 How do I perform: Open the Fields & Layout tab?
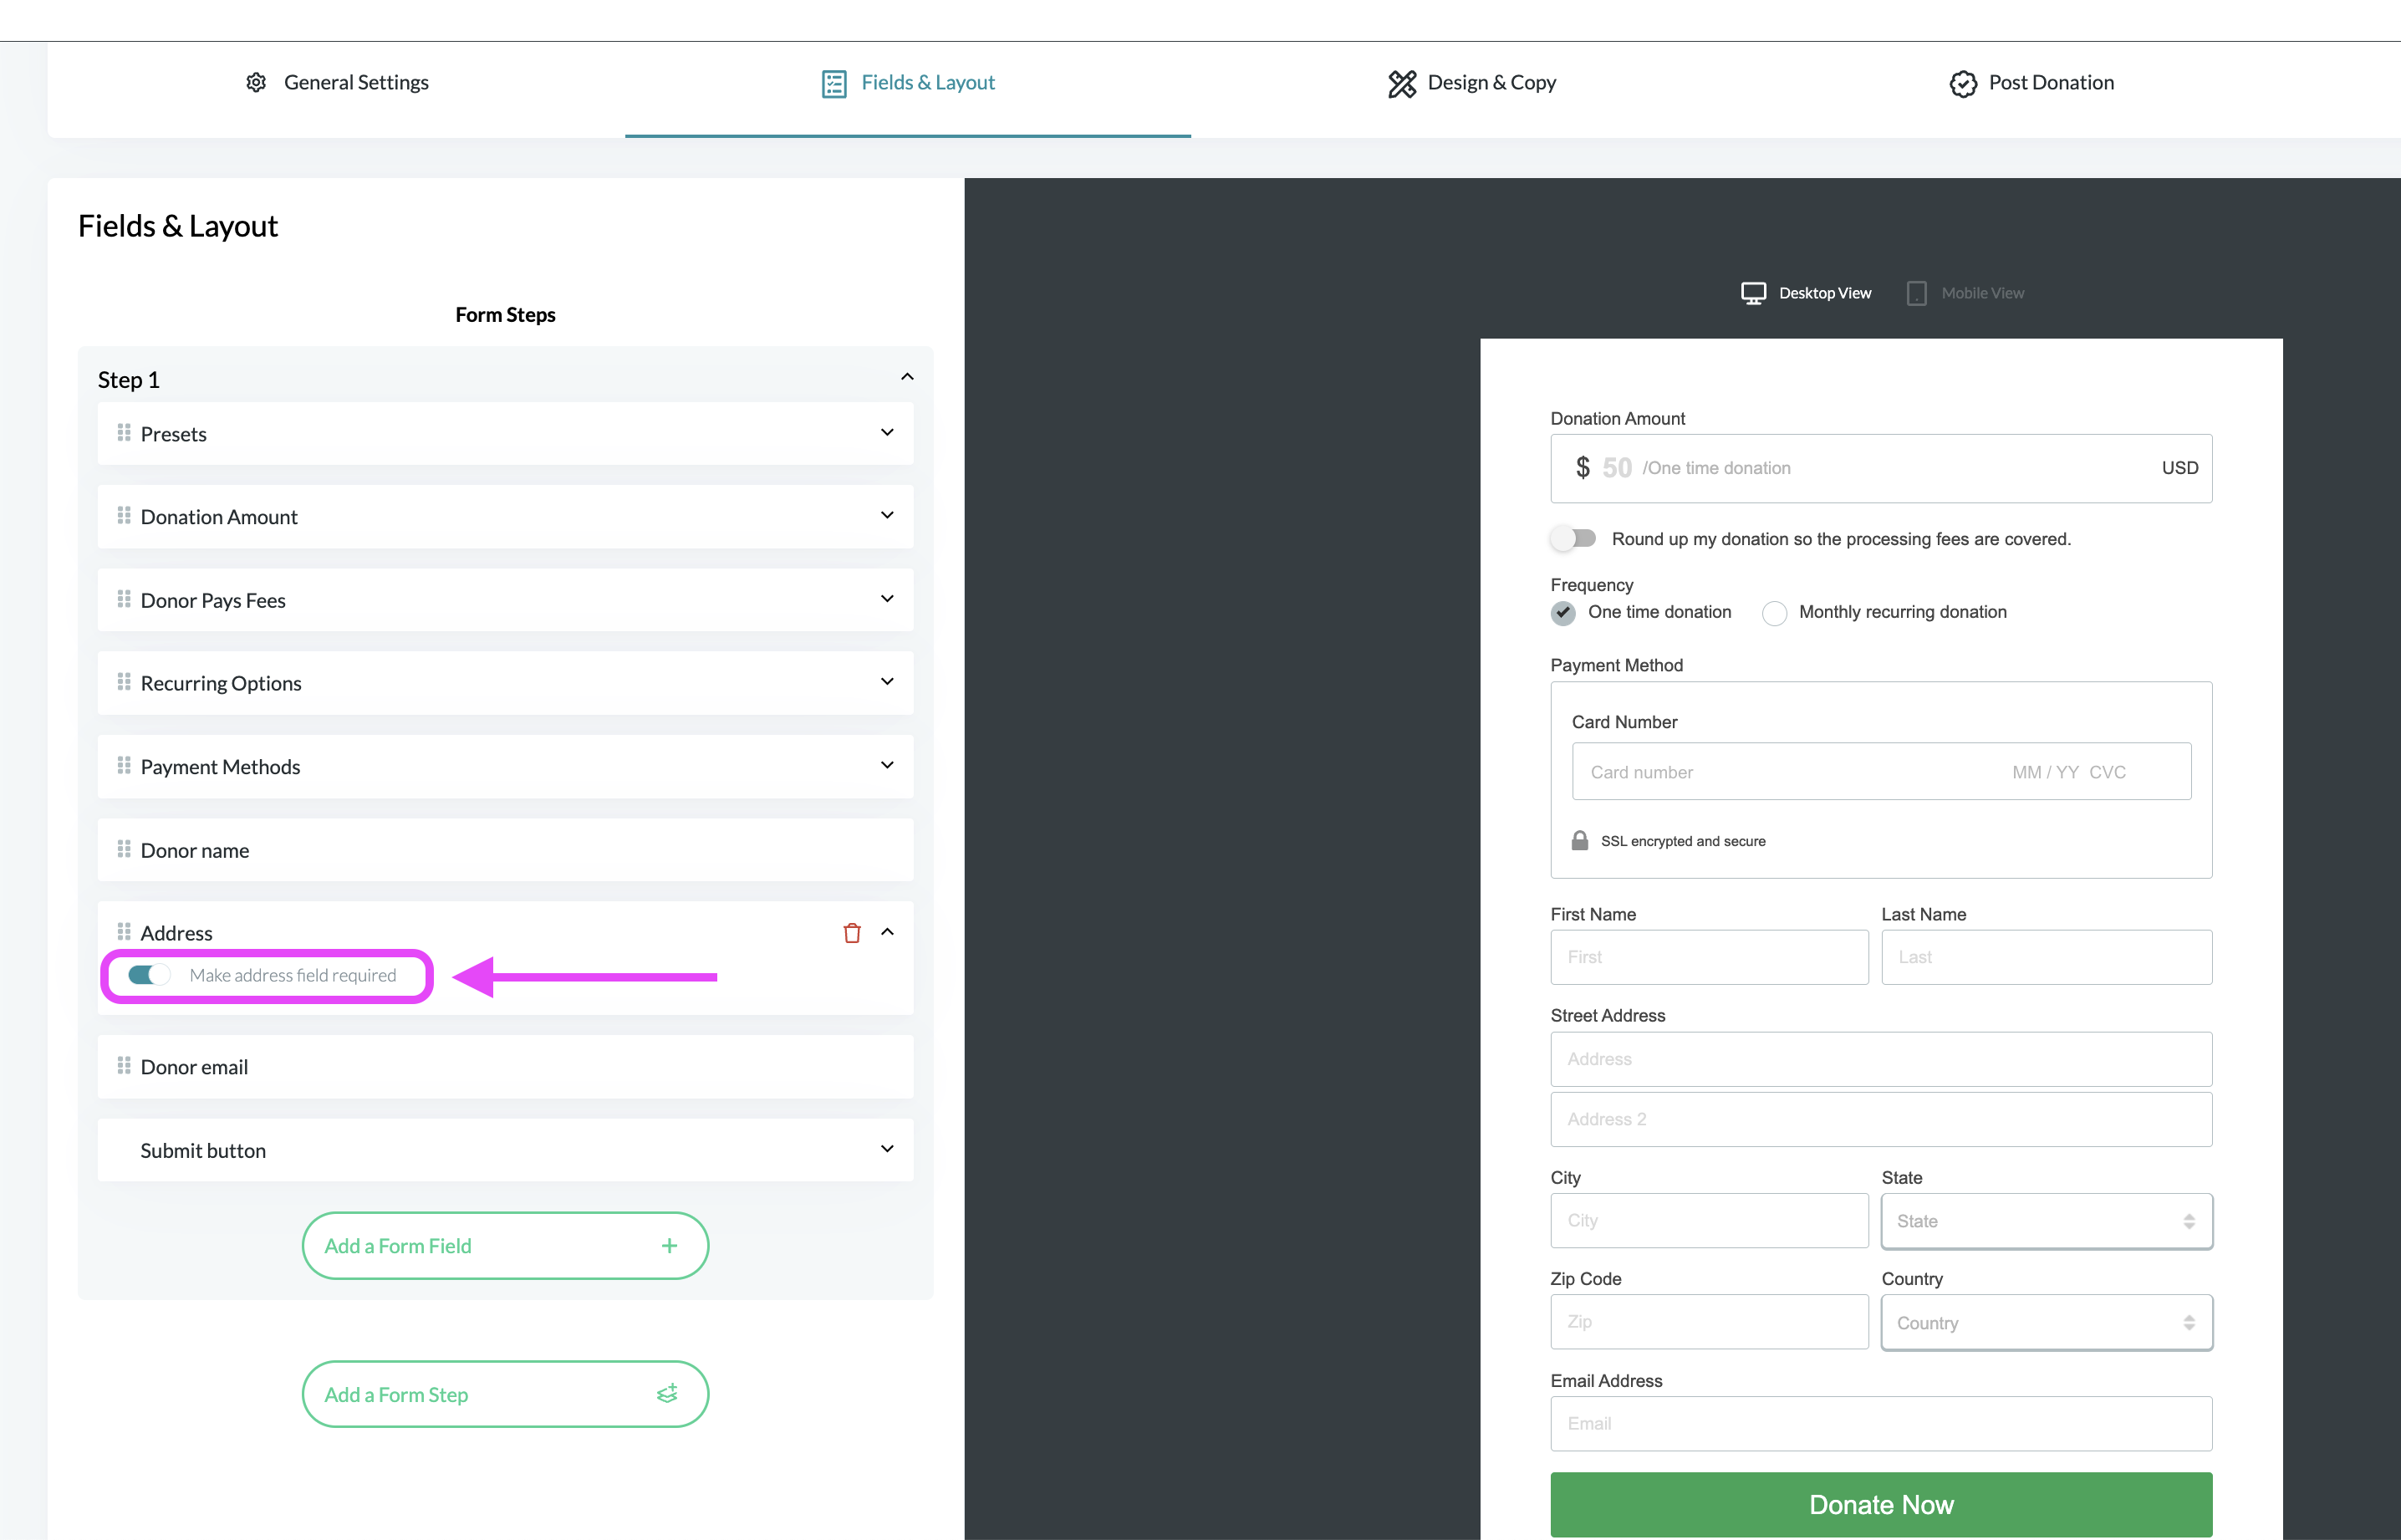pyautogui.click(x=908, y=82)
